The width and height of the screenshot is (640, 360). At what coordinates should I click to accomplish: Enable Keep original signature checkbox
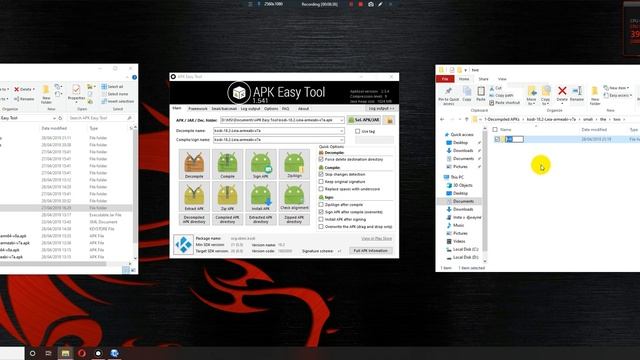tap(321, 182)
